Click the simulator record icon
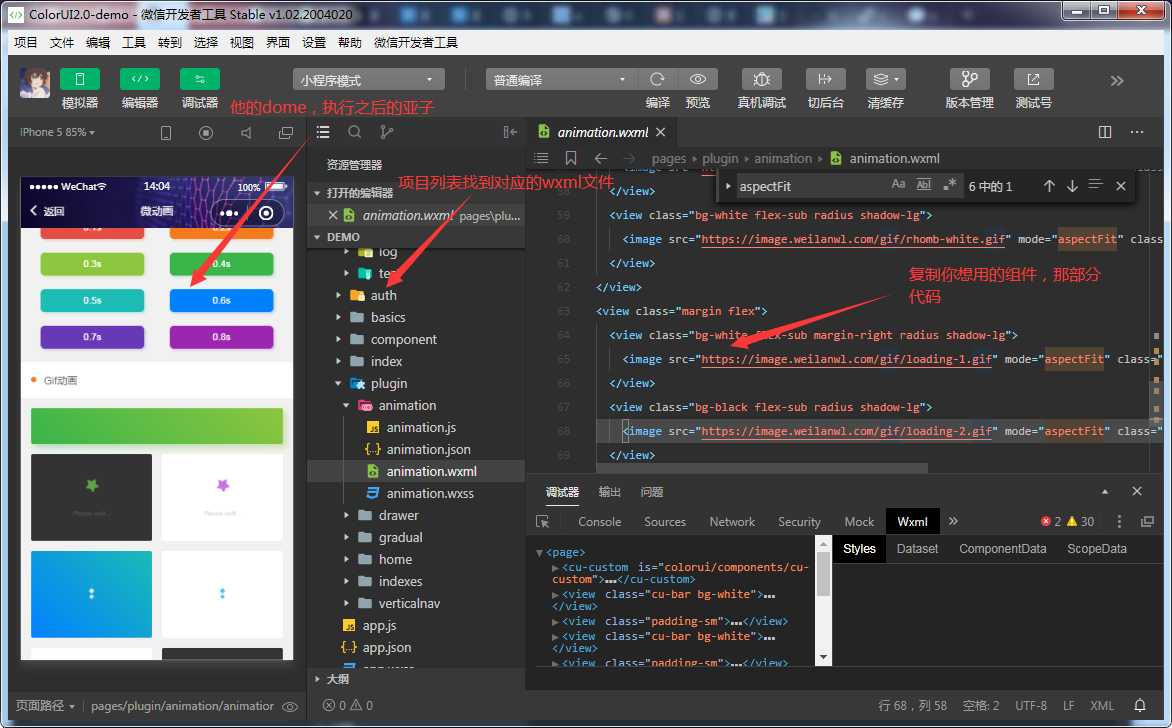 pyautogui.click(x=206, y=133)
